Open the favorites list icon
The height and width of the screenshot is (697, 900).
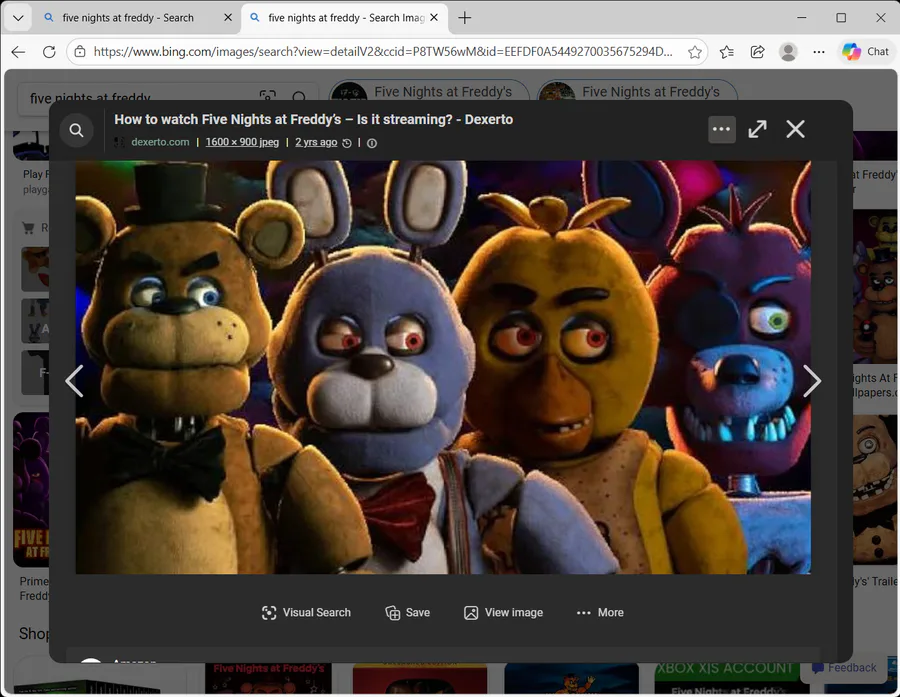point(727,52)
